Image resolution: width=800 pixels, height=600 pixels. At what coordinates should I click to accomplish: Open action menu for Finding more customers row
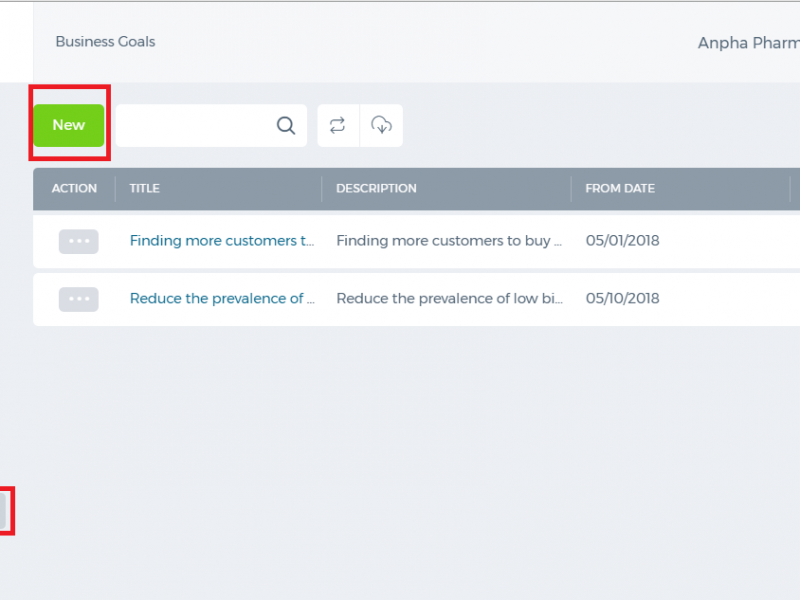79,241
